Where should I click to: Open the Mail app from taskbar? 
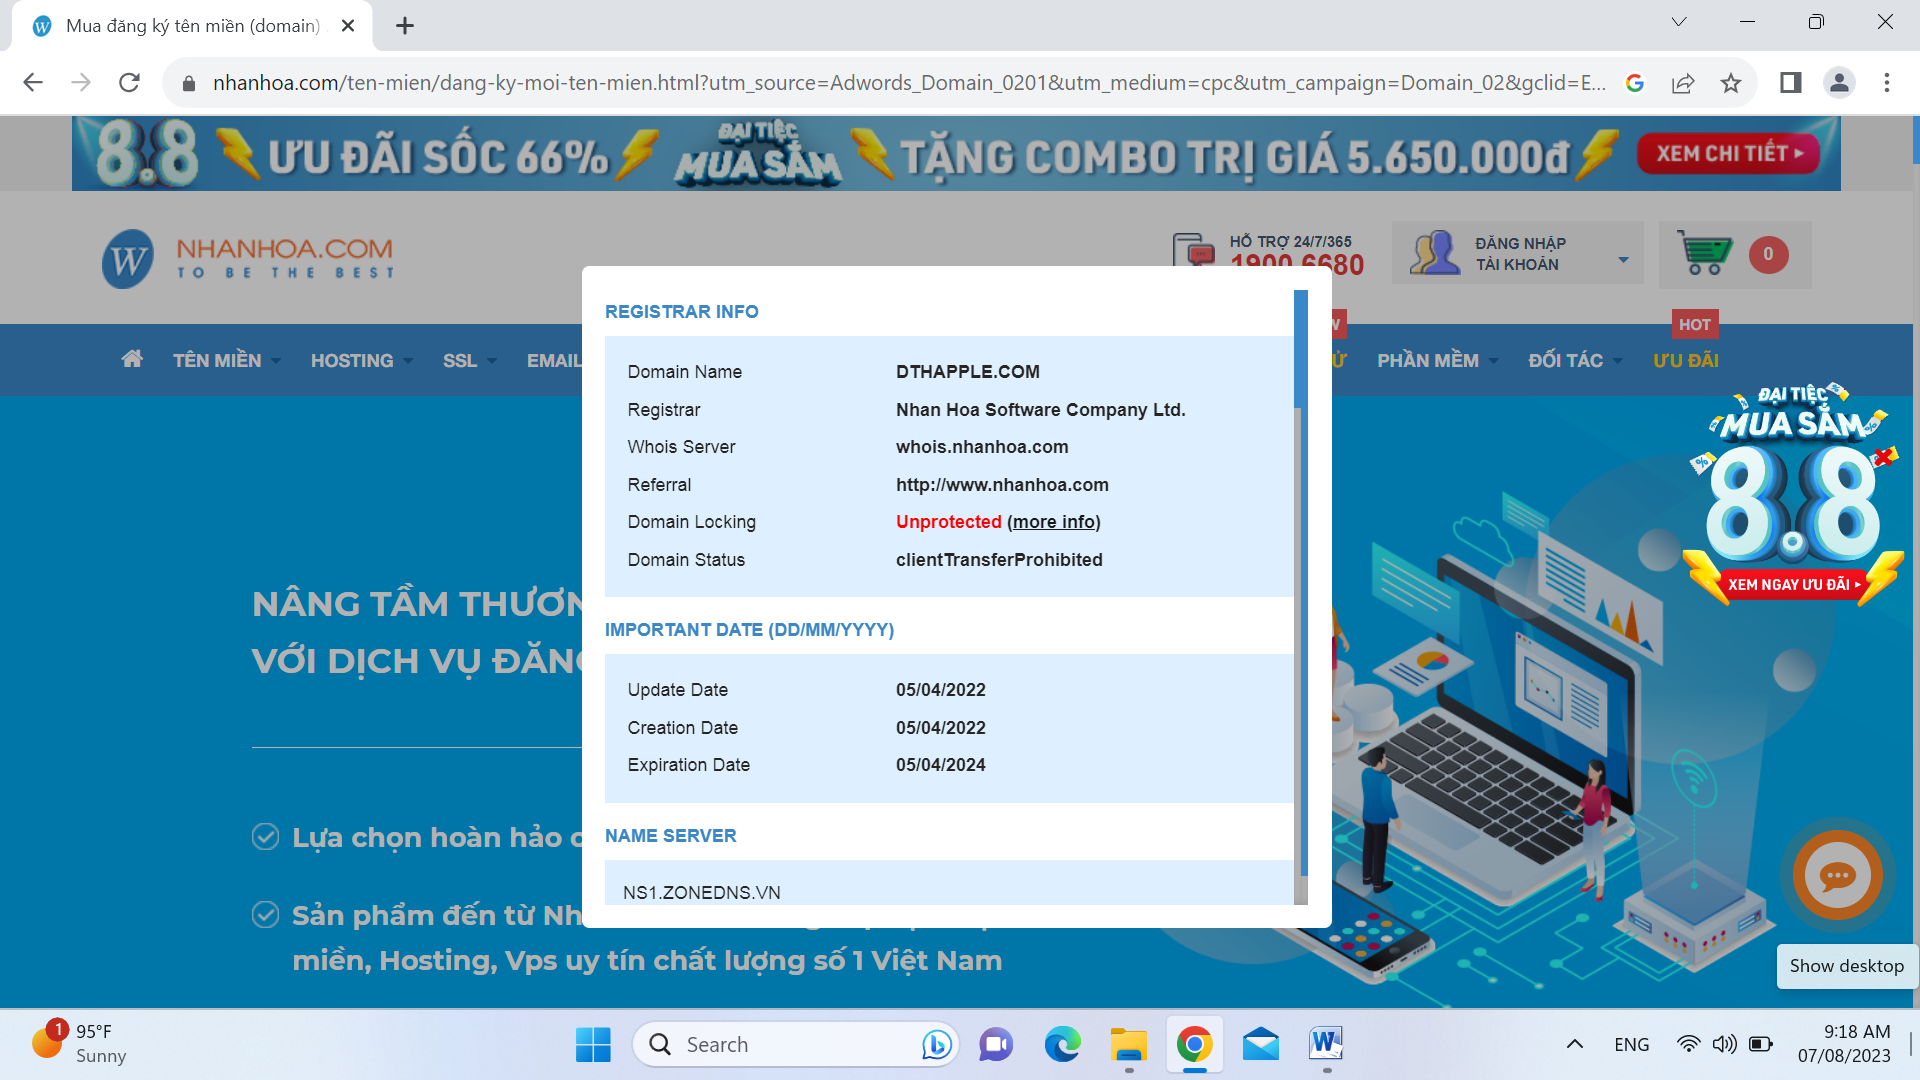(x=1260, y=1045)
